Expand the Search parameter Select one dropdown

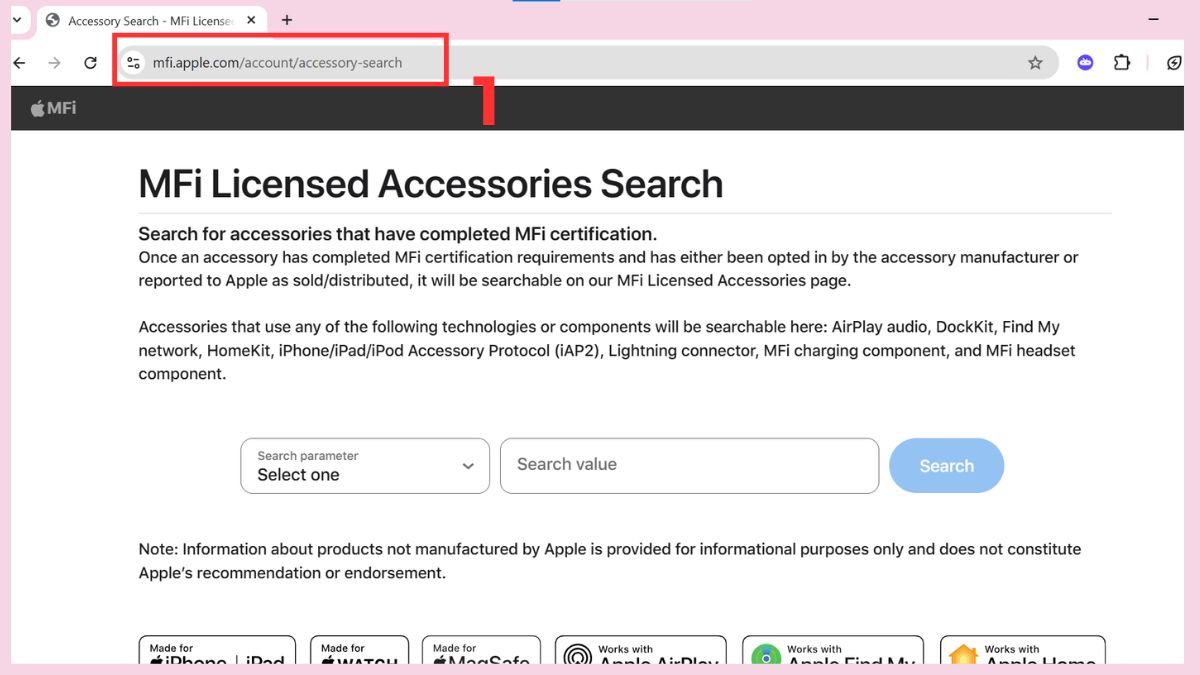coord(364,465)
